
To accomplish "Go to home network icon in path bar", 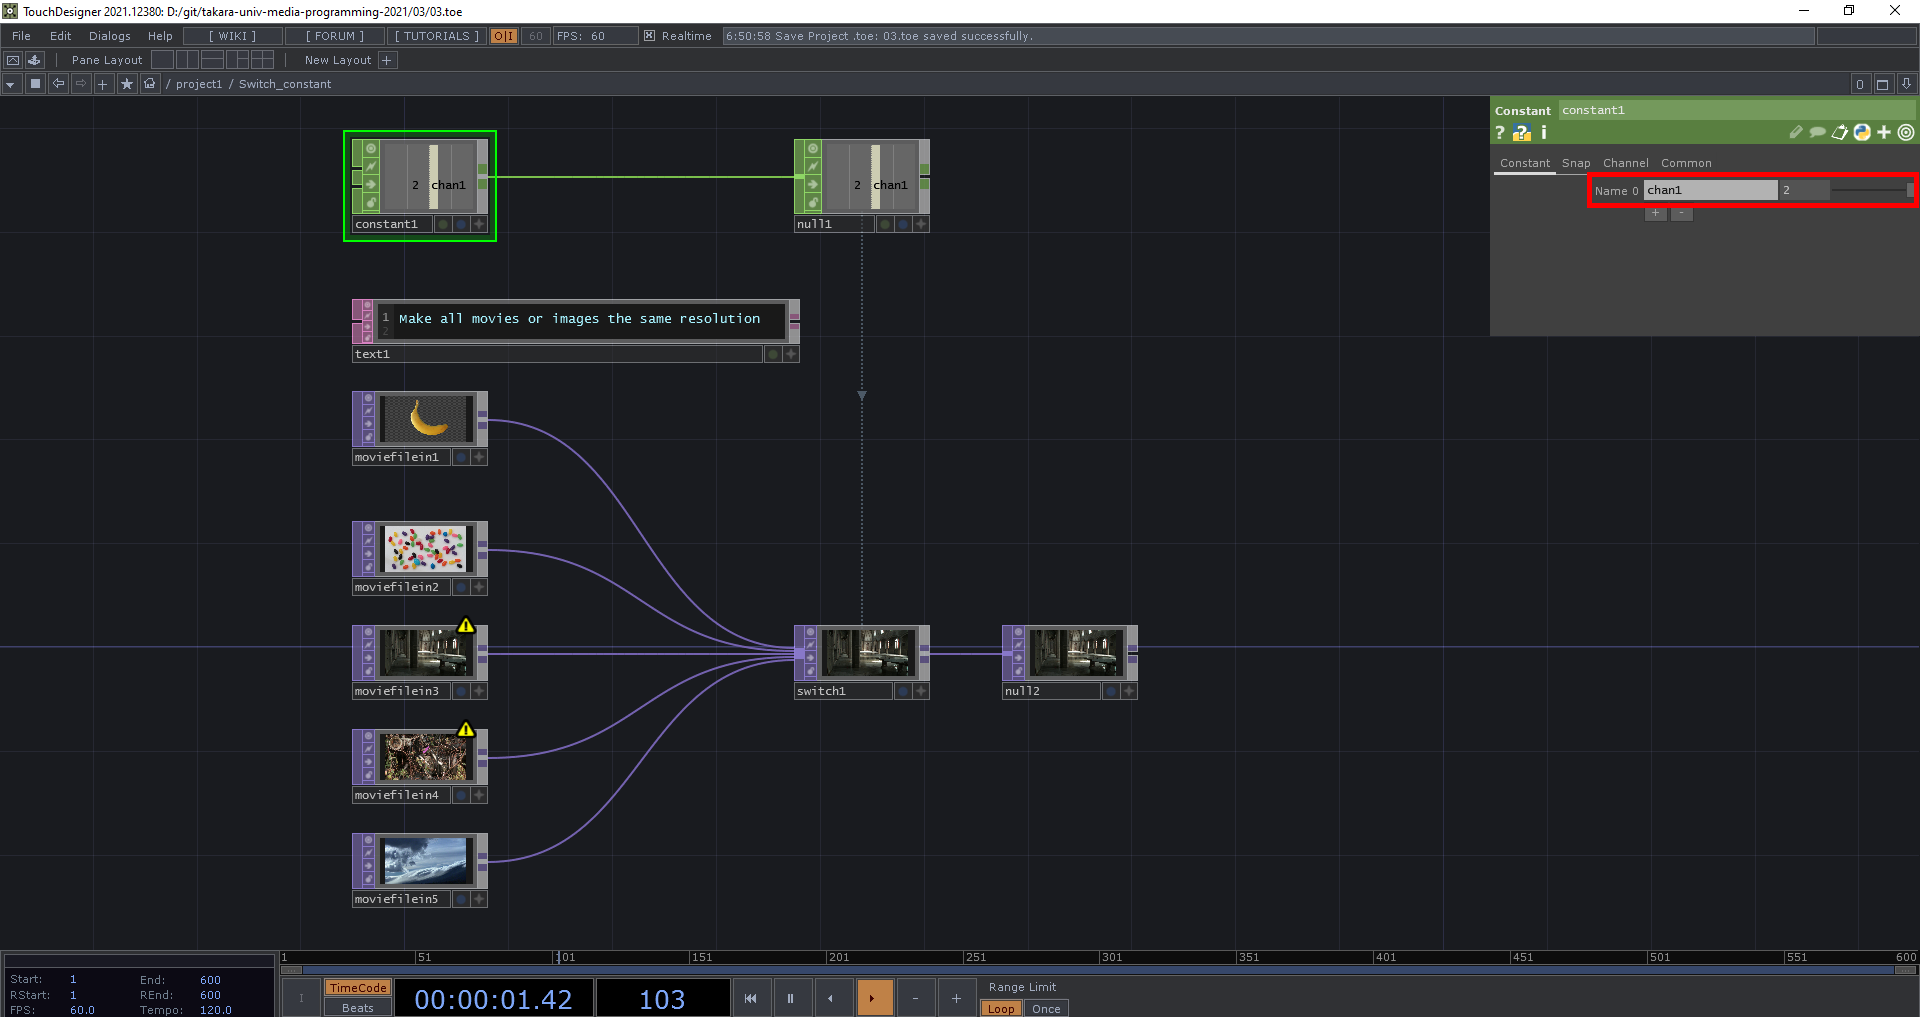I will pos(149,84).
